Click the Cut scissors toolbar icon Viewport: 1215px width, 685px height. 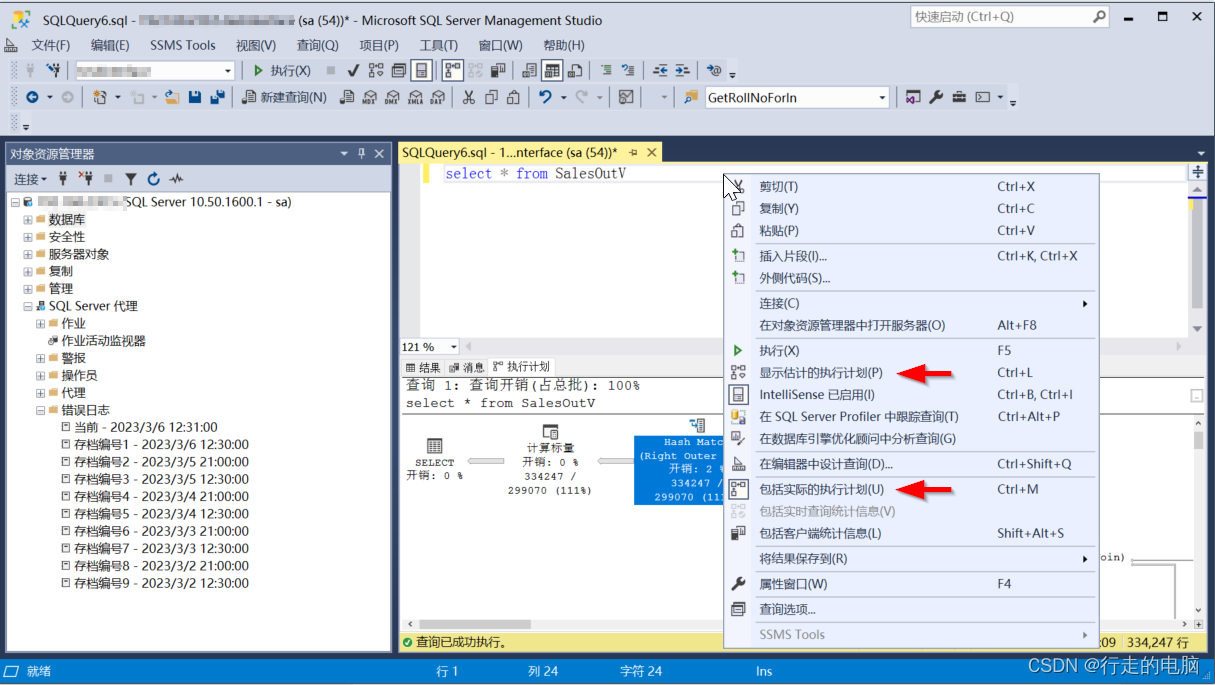pyautogui.click(x=468, y=97)
